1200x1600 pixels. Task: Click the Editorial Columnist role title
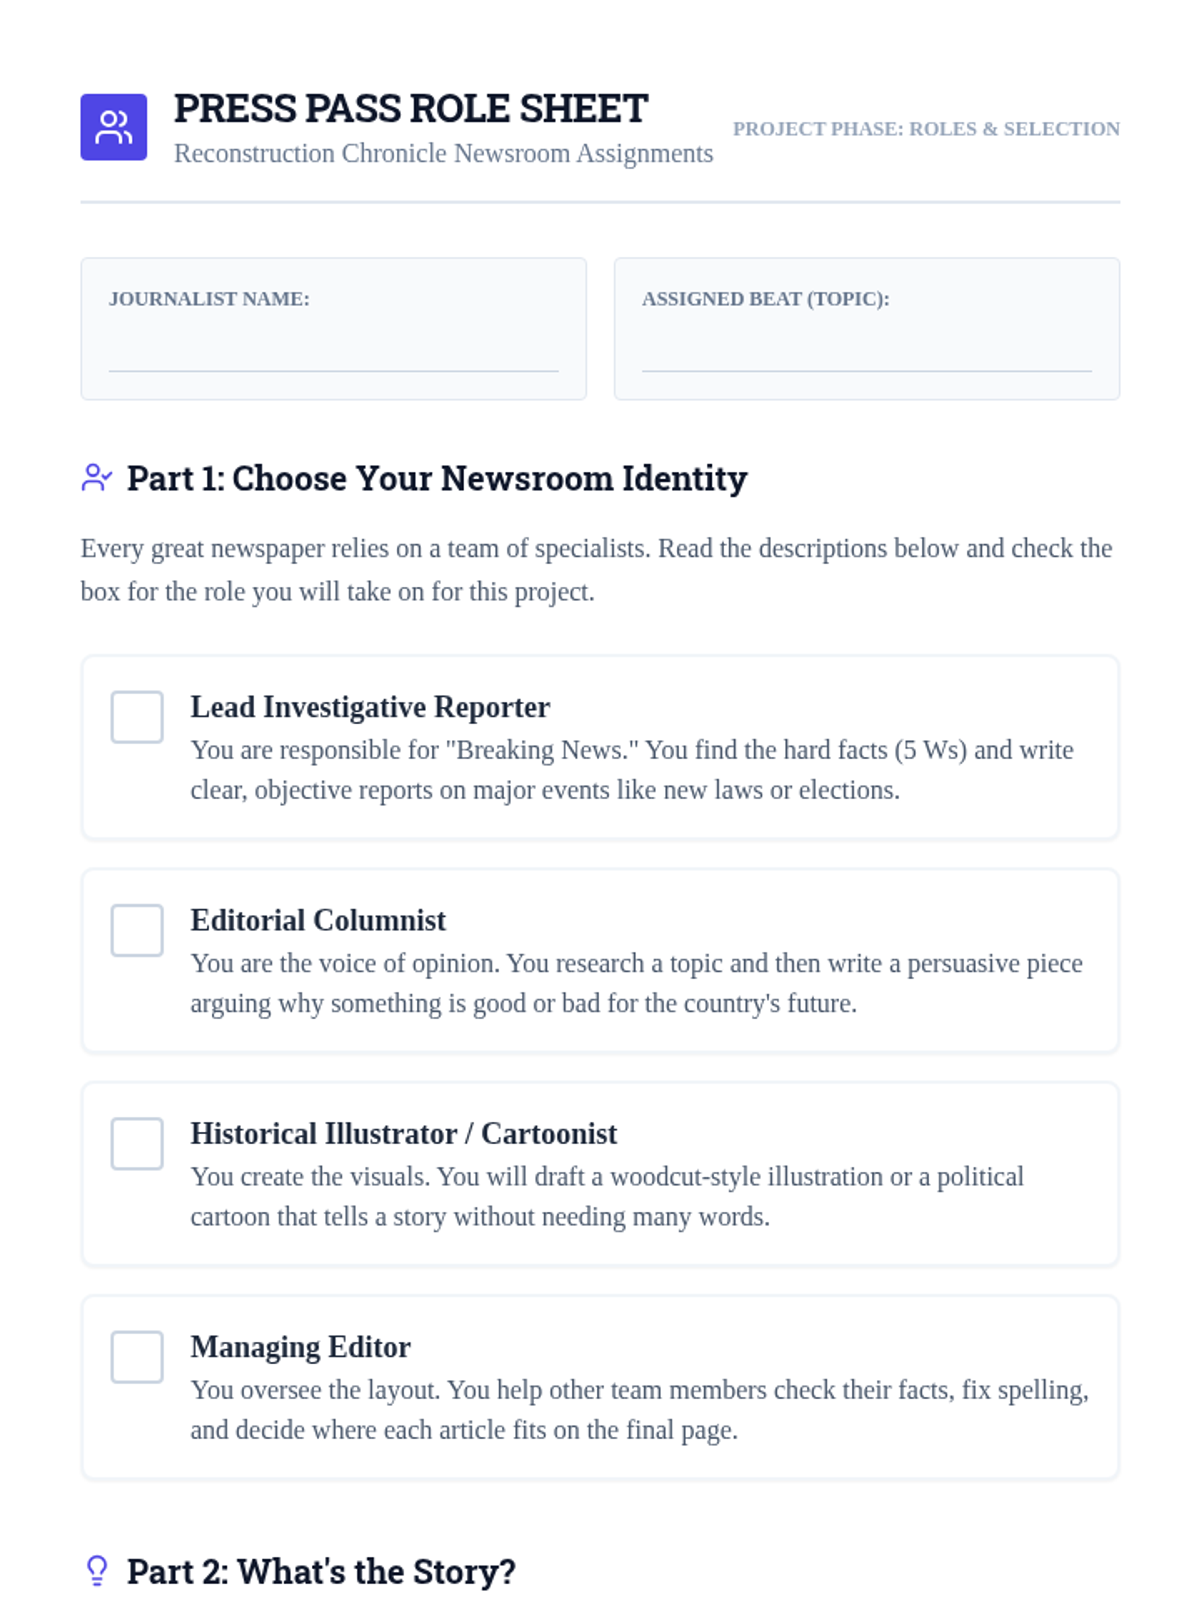(318, 920)
